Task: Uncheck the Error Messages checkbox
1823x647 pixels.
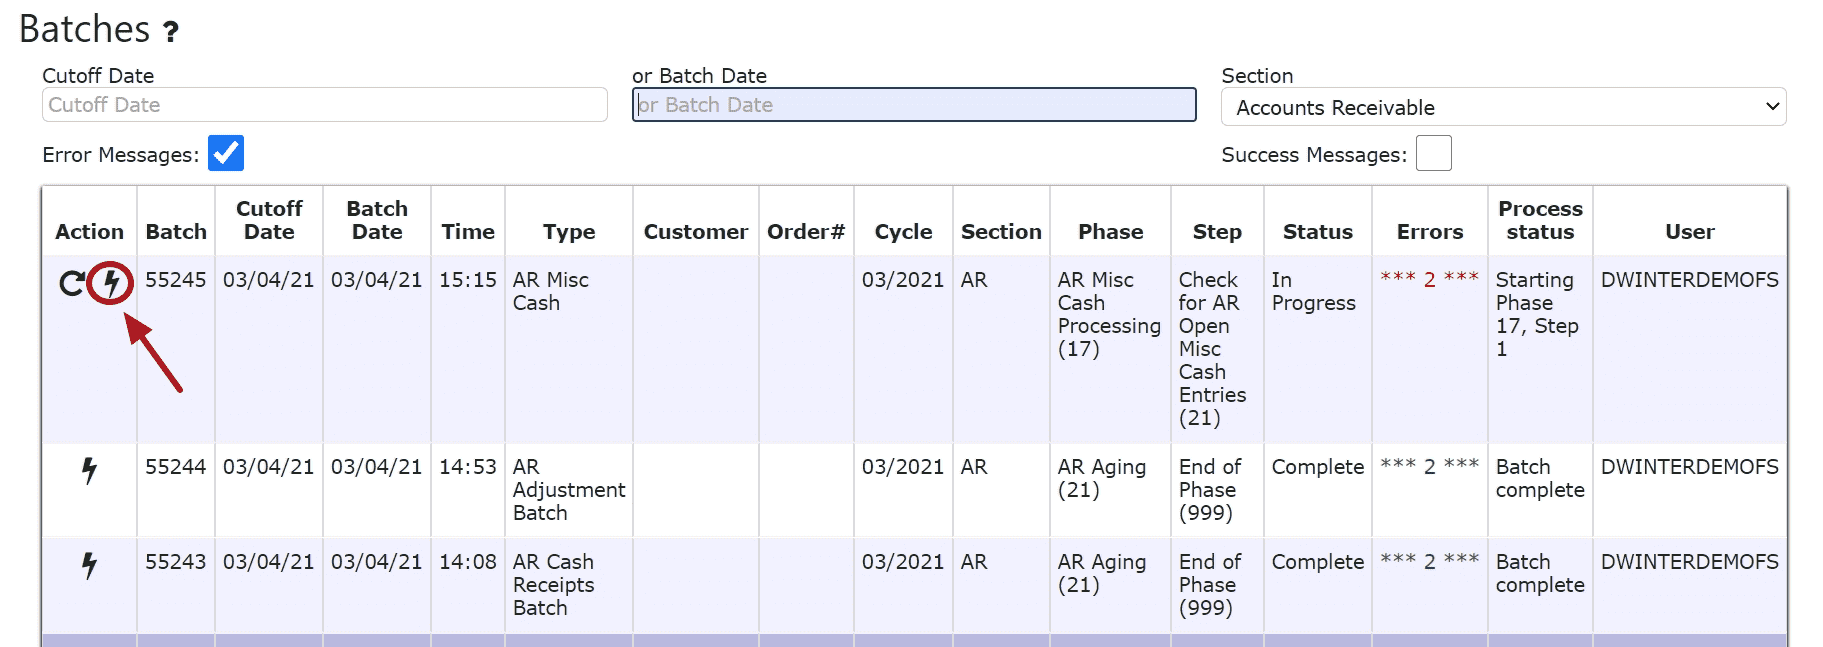Action: pyautogui.click(x=226, y=154)
